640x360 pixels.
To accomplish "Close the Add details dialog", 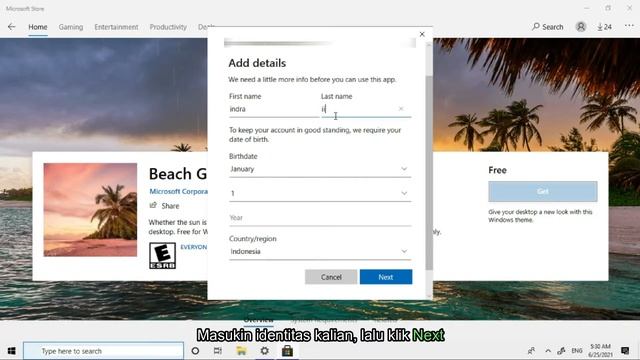I will tap(422, 34).
